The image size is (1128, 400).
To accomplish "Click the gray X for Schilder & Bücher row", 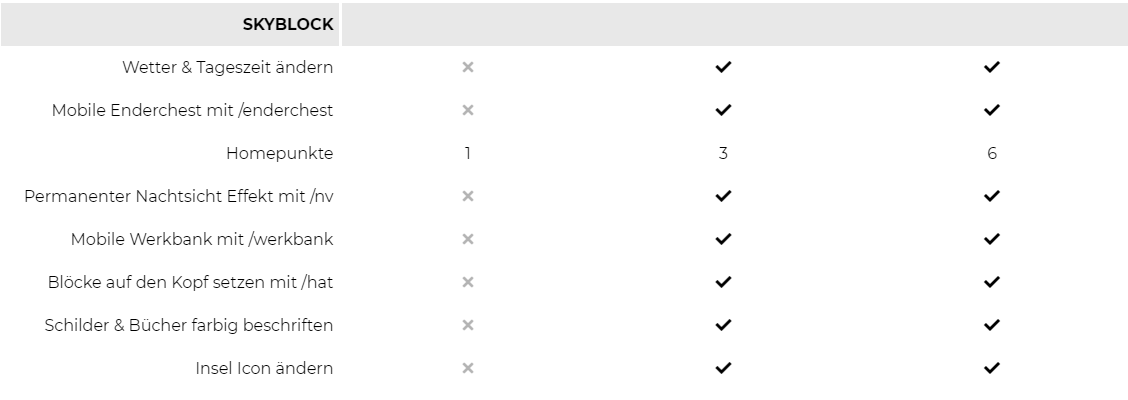I will pyautogui.click(x=468, y=325).
